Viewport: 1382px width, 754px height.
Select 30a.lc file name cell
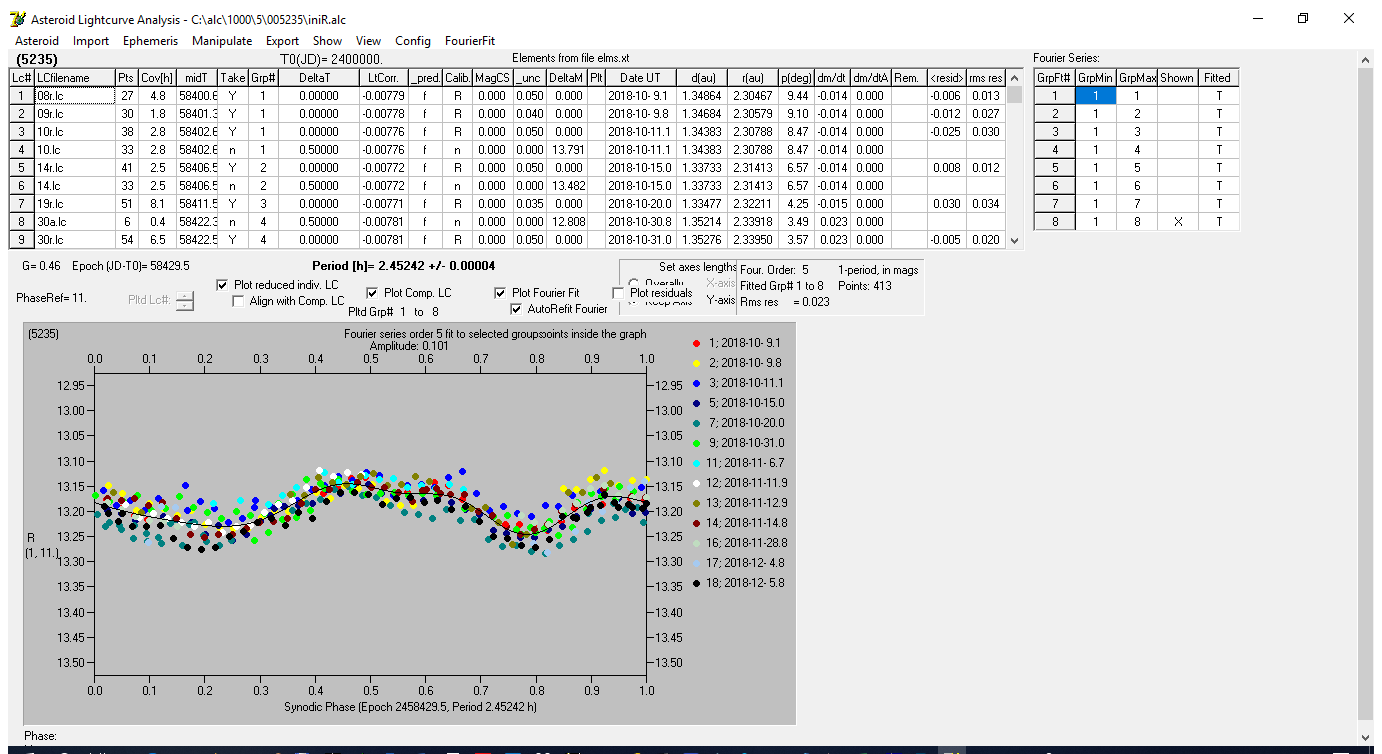[x=73, y=222]
